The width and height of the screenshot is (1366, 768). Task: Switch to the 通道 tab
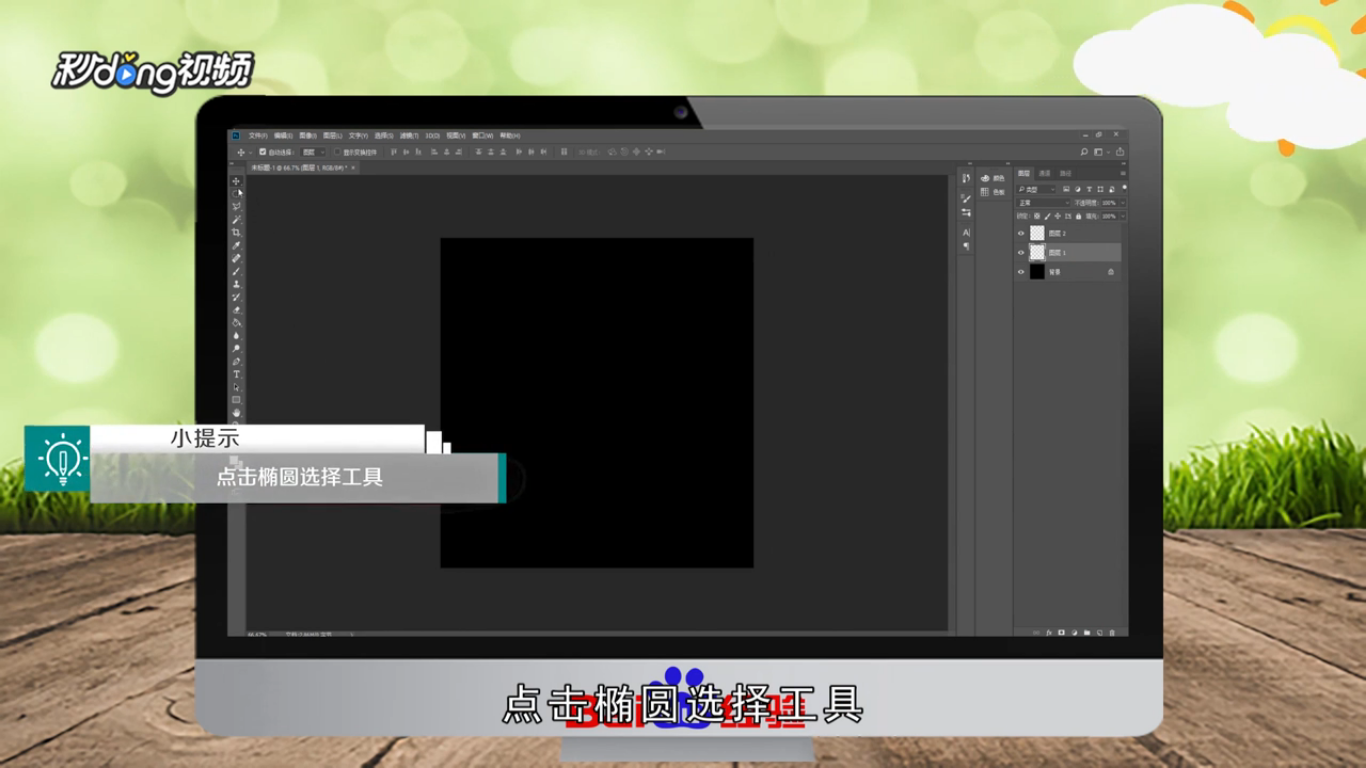pyautogui.click(x=1045, y=173)
